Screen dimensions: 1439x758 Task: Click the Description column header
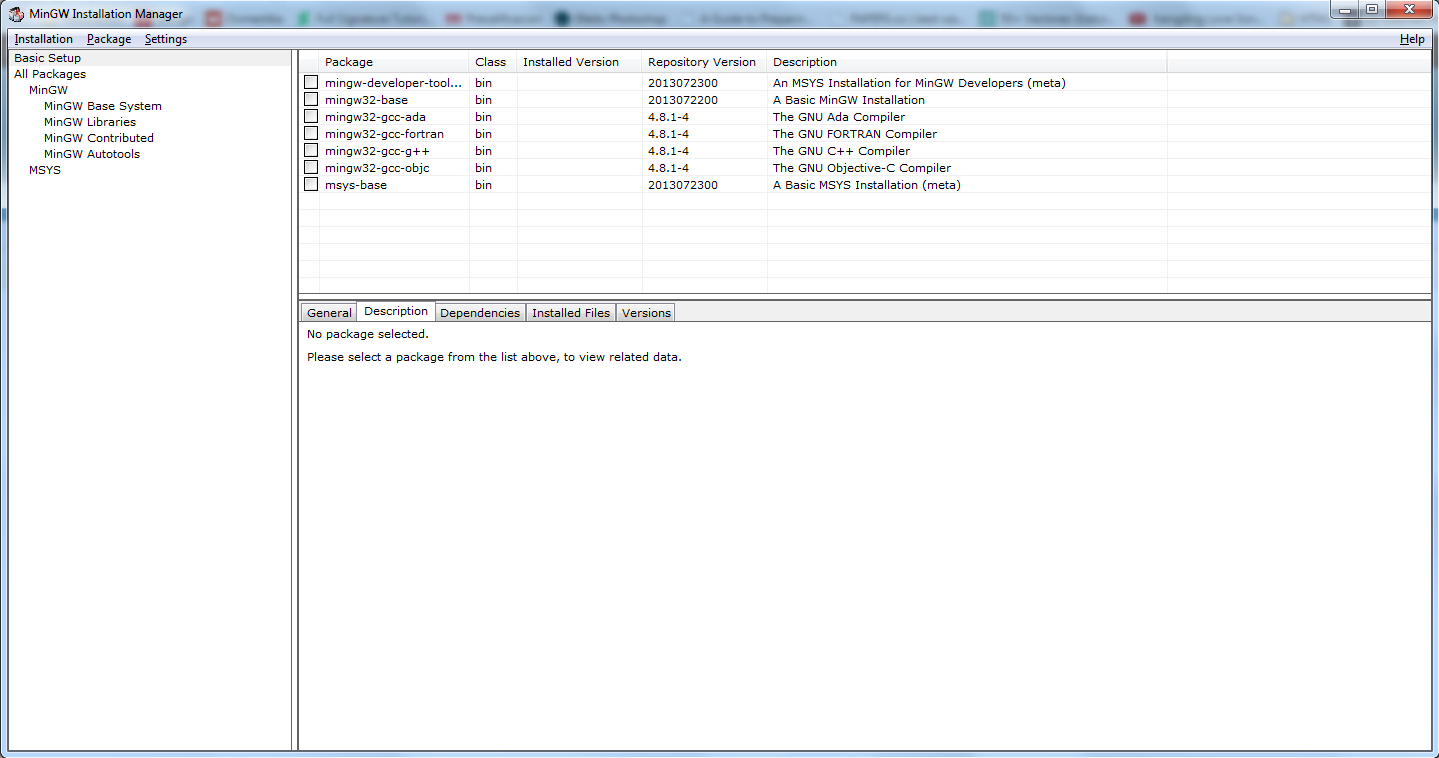[x=967, y=62]
